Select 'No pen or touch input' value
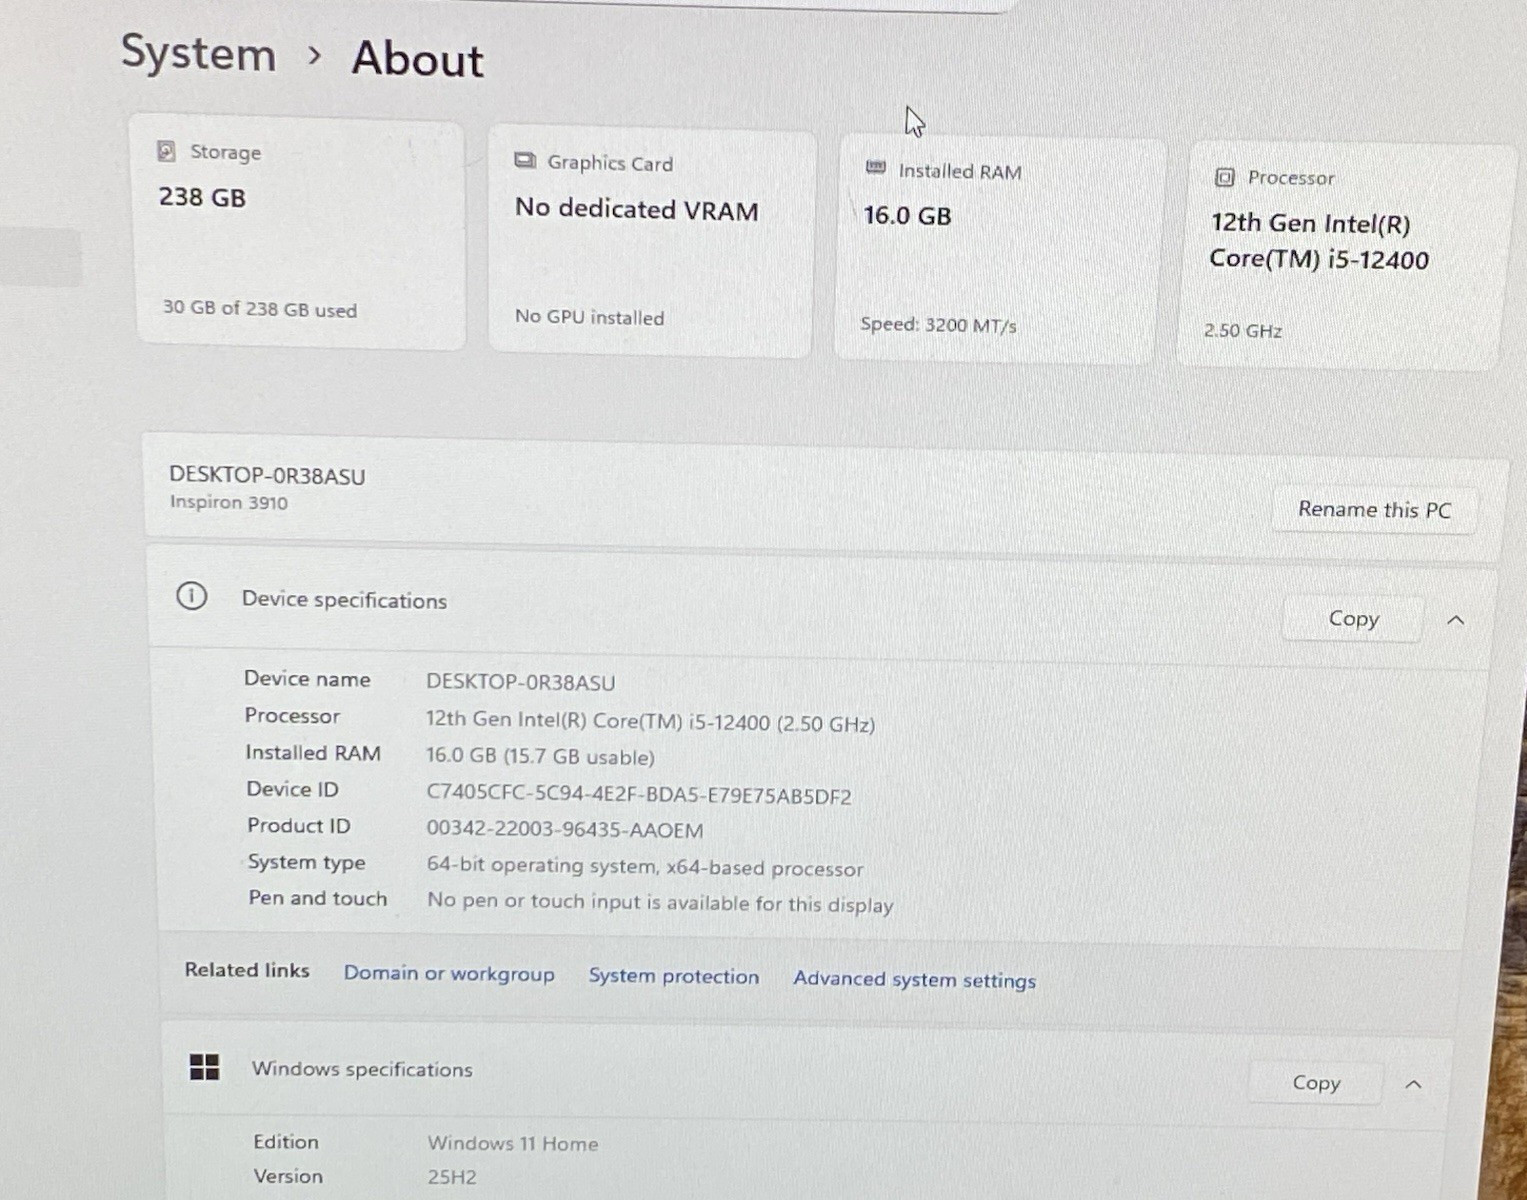Viewport: 1527px width, 1200px height. (x=660, y=903)
